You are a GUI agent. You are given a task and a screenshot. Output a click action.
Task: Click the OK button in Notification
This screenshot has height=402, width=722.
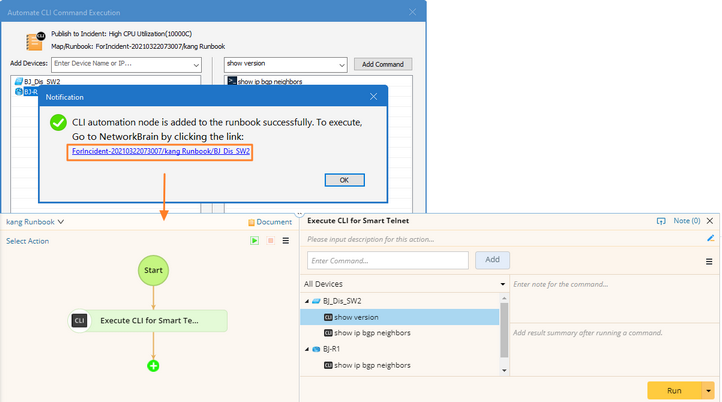[x=344, y=180]
